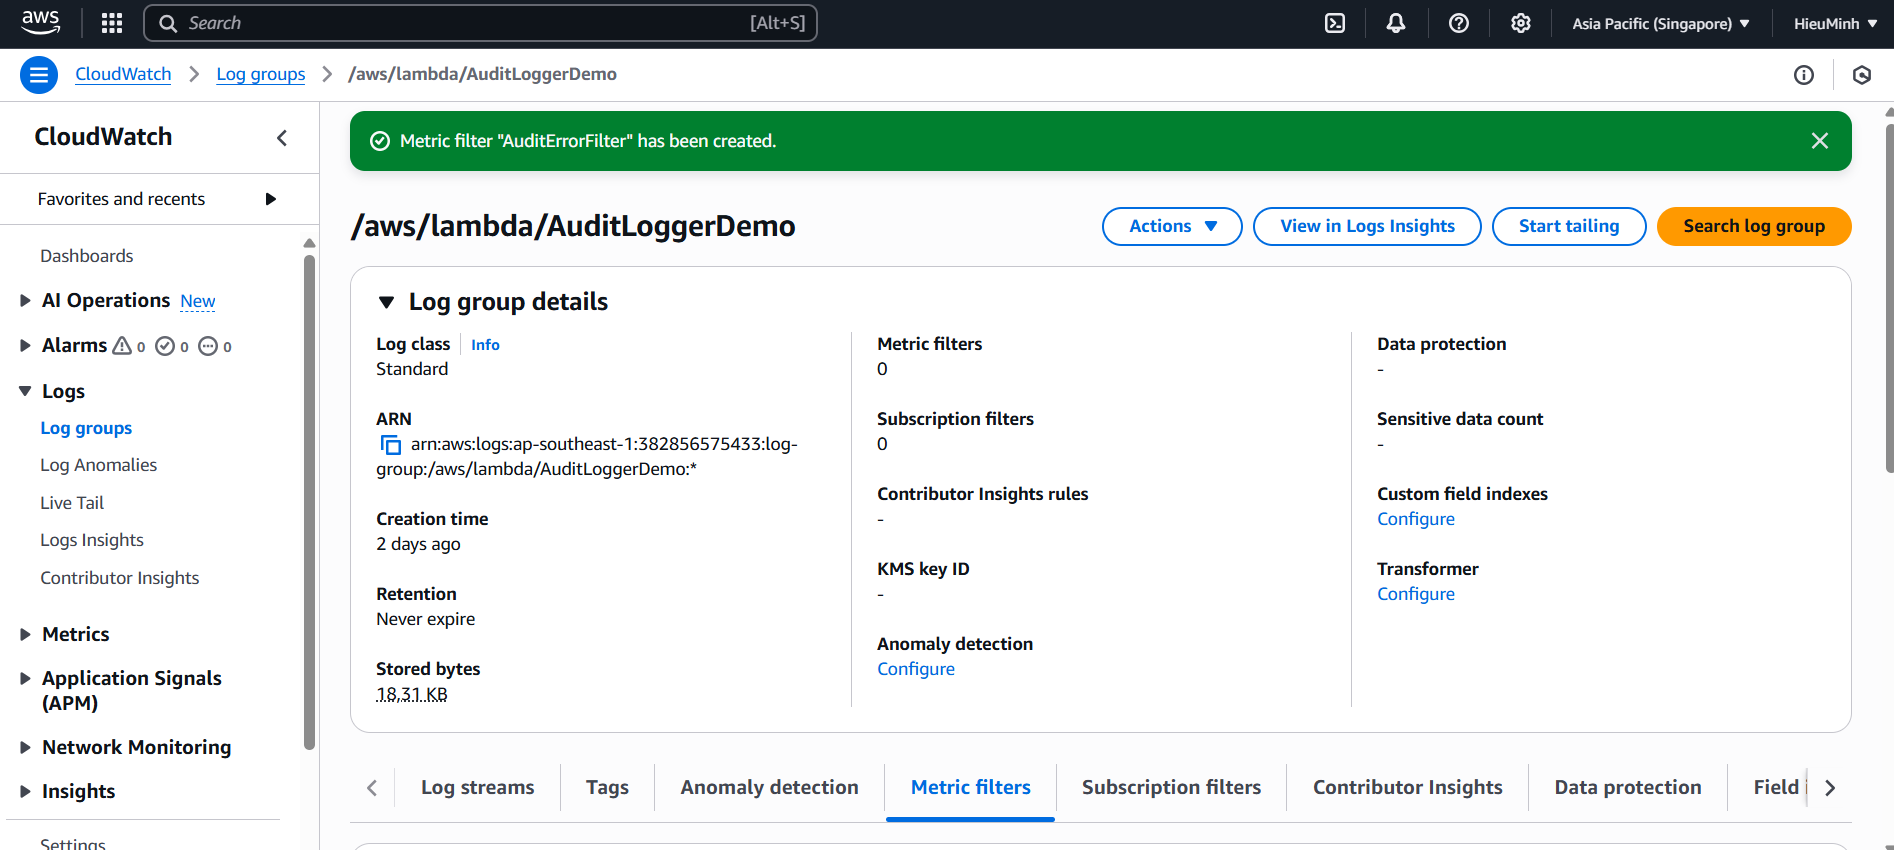The height and width of the screenshot is (850, 1894).
Task: Configure Anomaly detection link
Action: [x=916, y=669]
